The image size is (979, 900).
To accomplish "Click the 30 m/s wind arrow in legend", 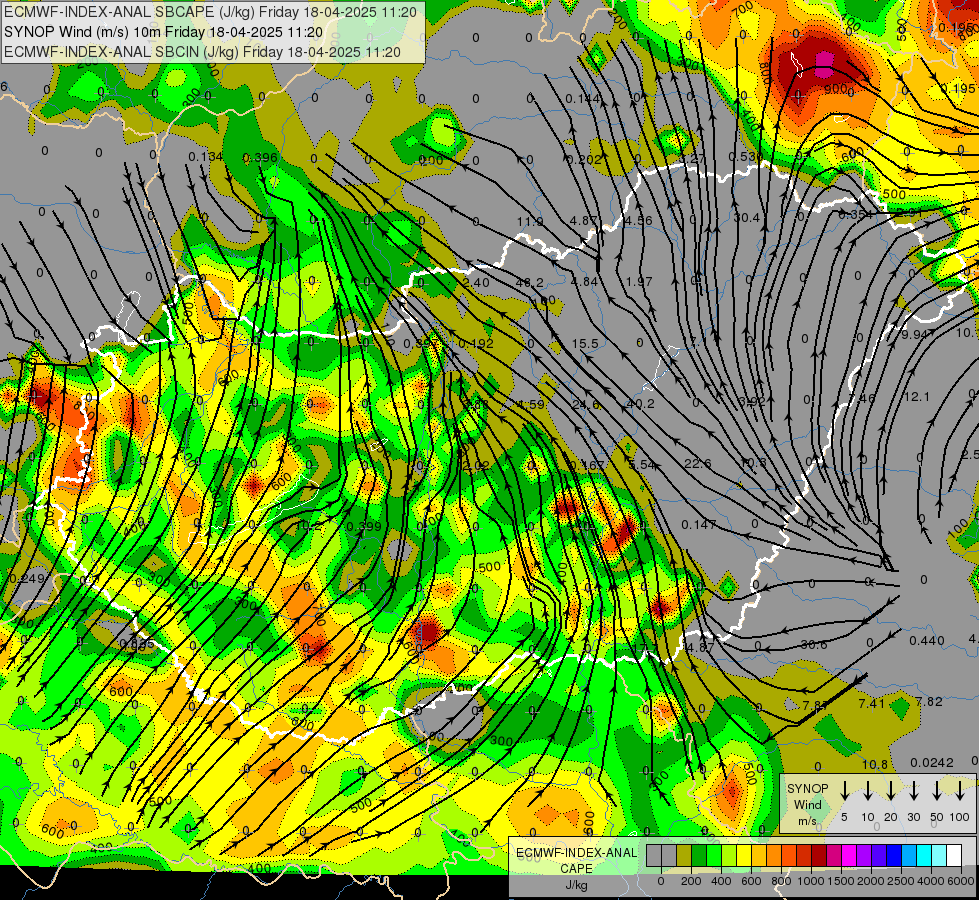I will [x=913, y=791].
